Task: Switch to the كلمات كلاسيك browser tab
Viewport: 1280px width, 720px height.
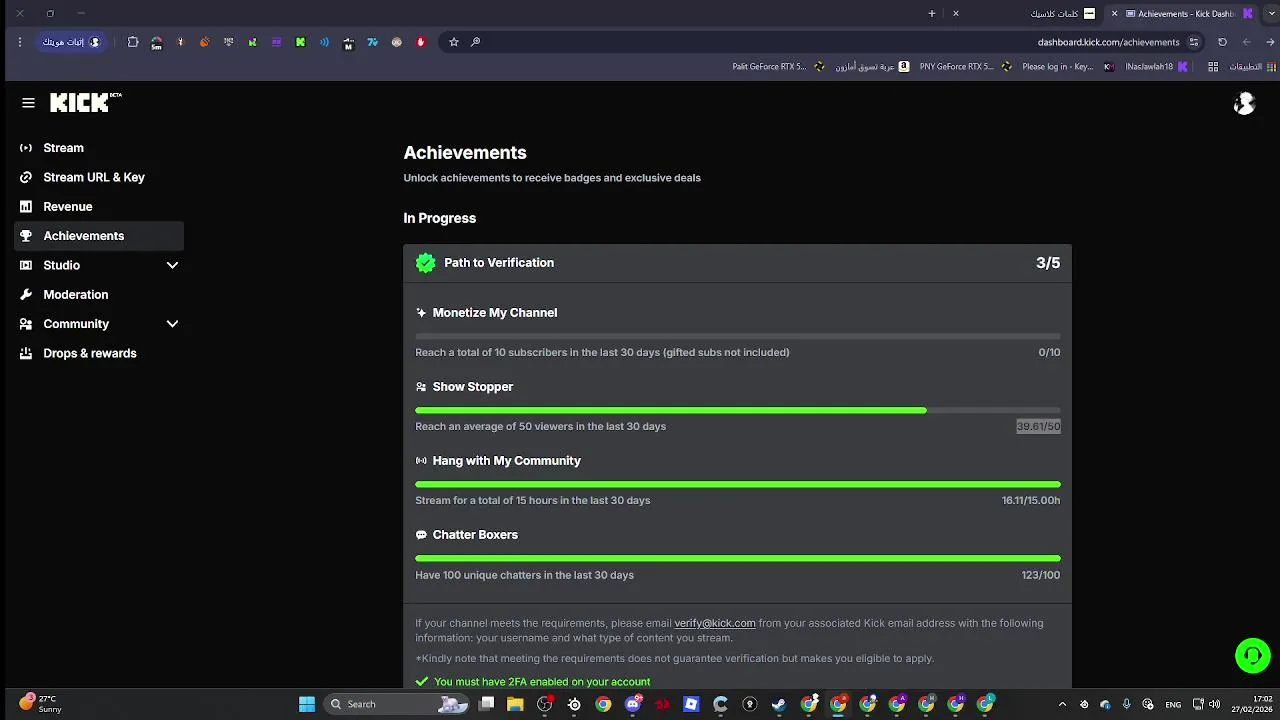Action: pyautogui.click(x=1025, y=14)
